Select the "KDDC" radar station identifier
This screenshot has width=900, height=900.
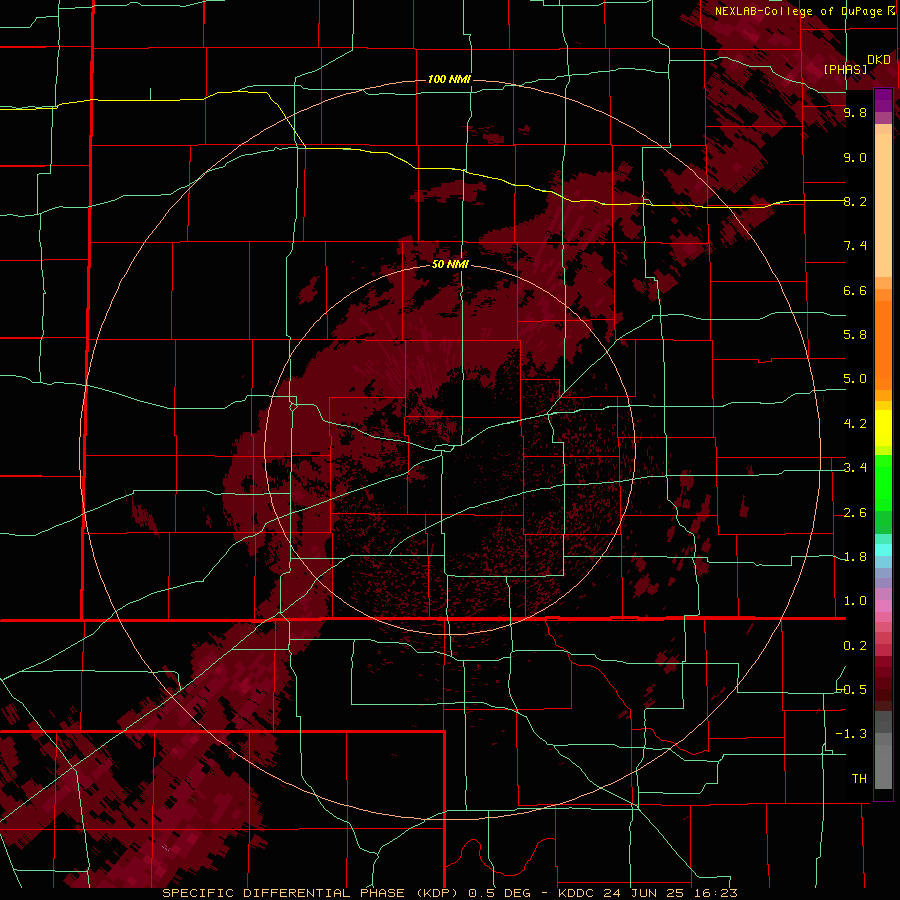click(x=574, y=893)
